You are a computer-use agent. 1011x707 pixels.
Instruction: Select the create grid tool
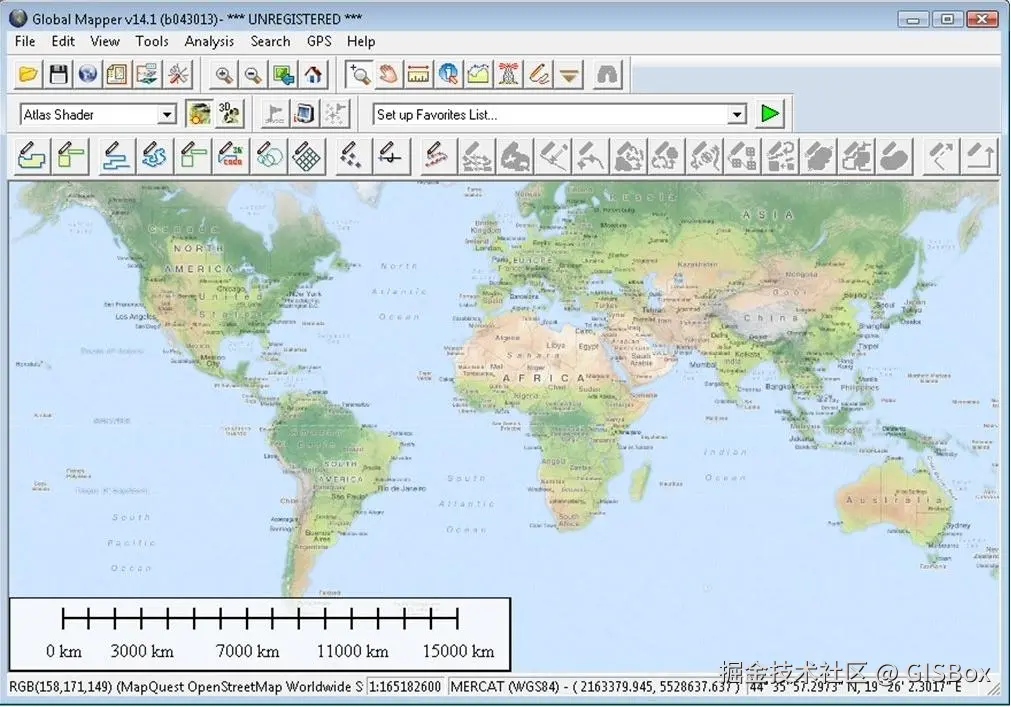point(307,157)
